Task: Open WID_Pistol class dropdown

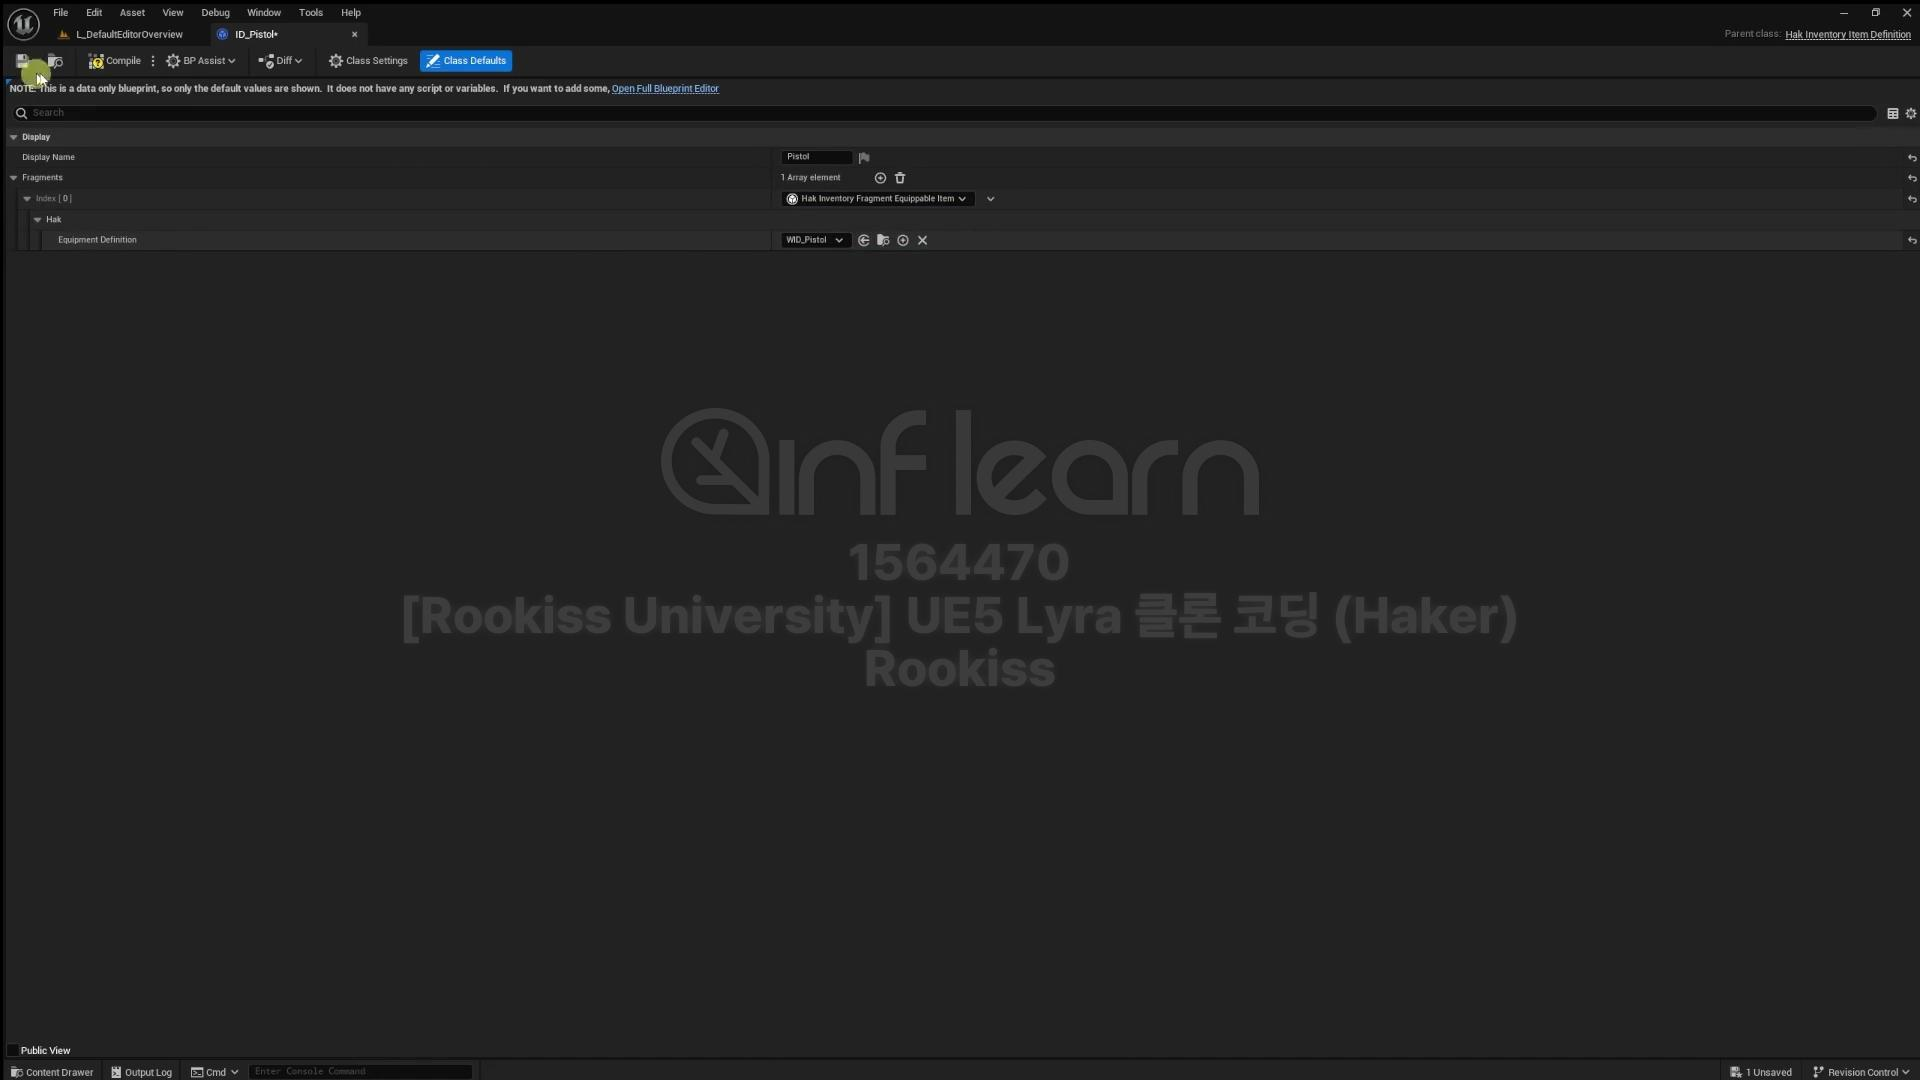Action: point(815,240)
